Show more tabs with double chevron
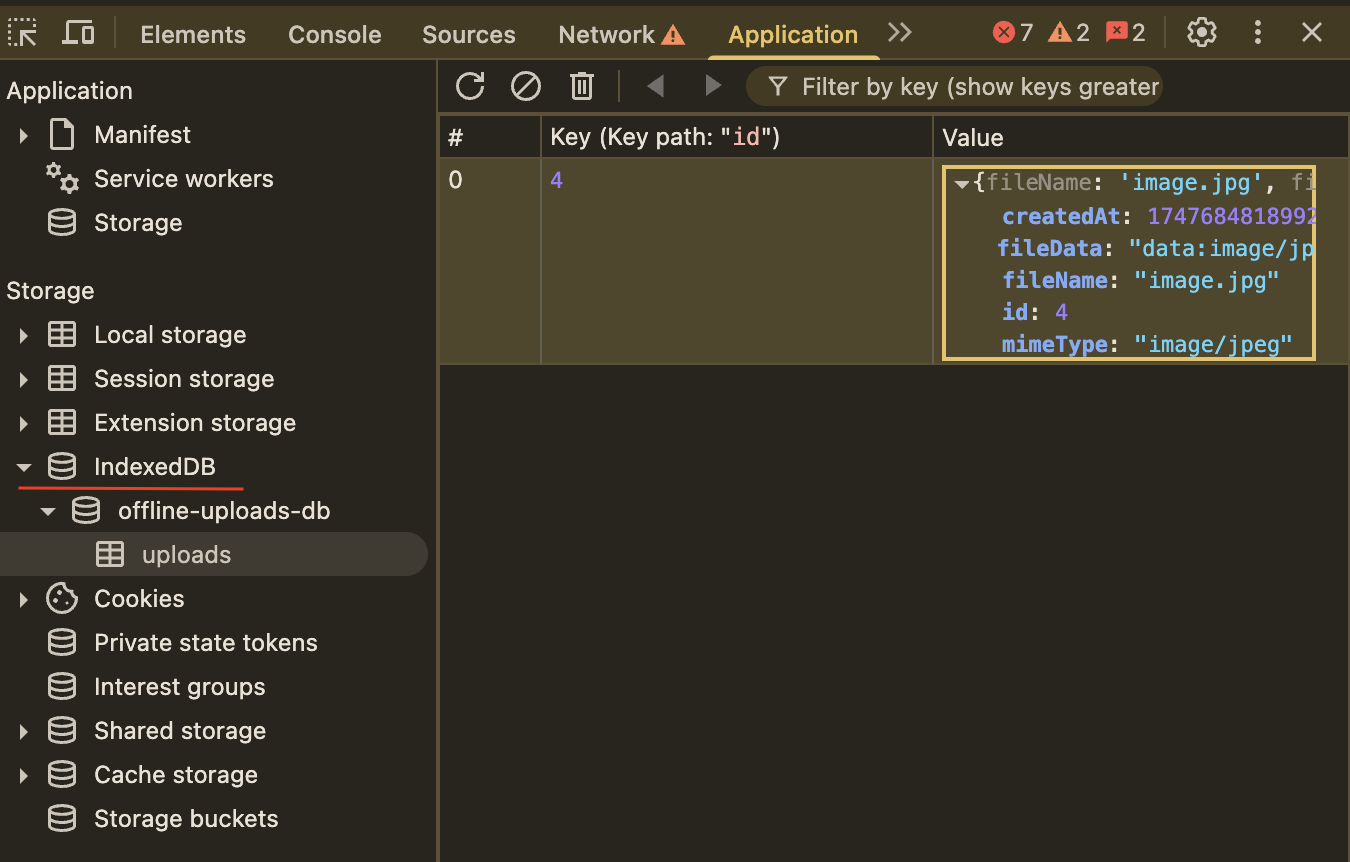Viewport: 1350px width, 862px height. 900,33
